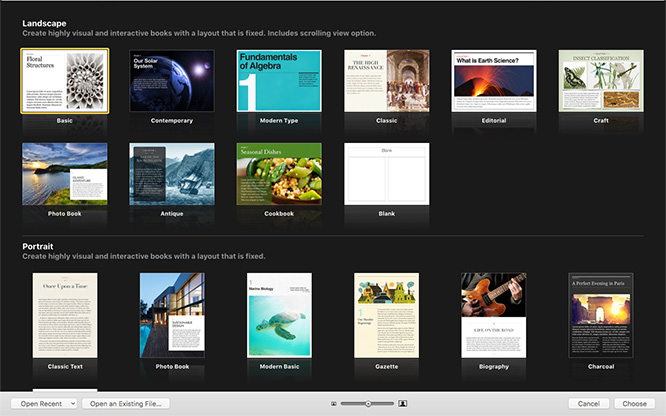Pick the Charcoal Paris template

pyautogui.click(x=601, y=315)
